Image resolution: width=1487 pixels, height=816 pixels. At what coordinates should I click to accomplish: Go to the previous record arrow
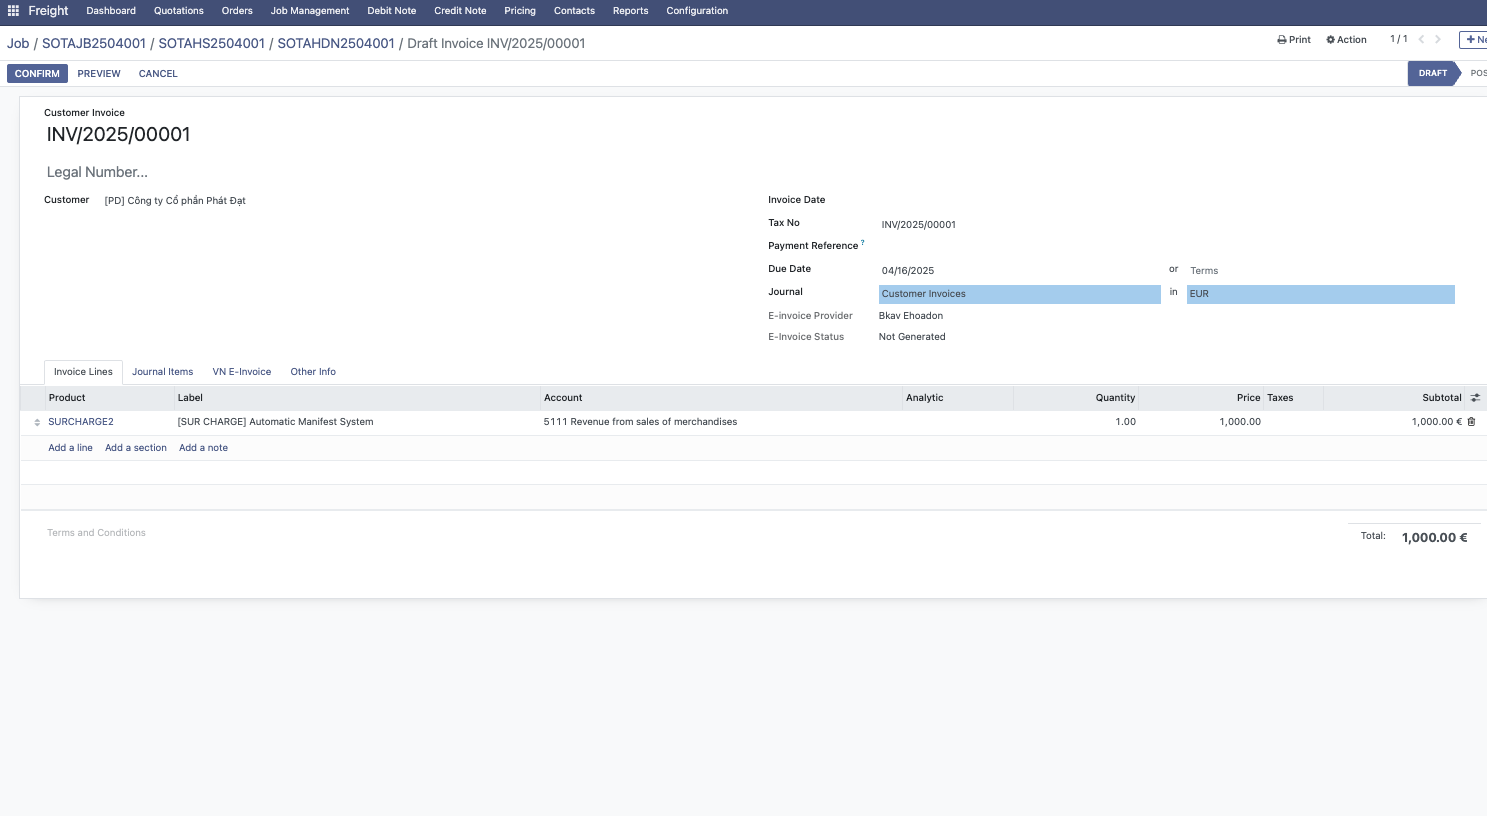point(1421,40)
